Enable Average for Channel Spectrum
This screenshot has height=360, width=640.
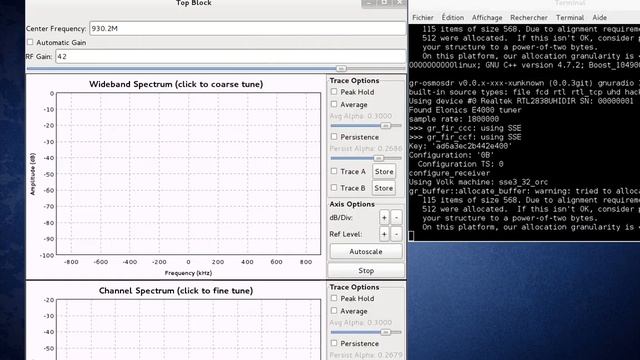[x=334, y=311]
